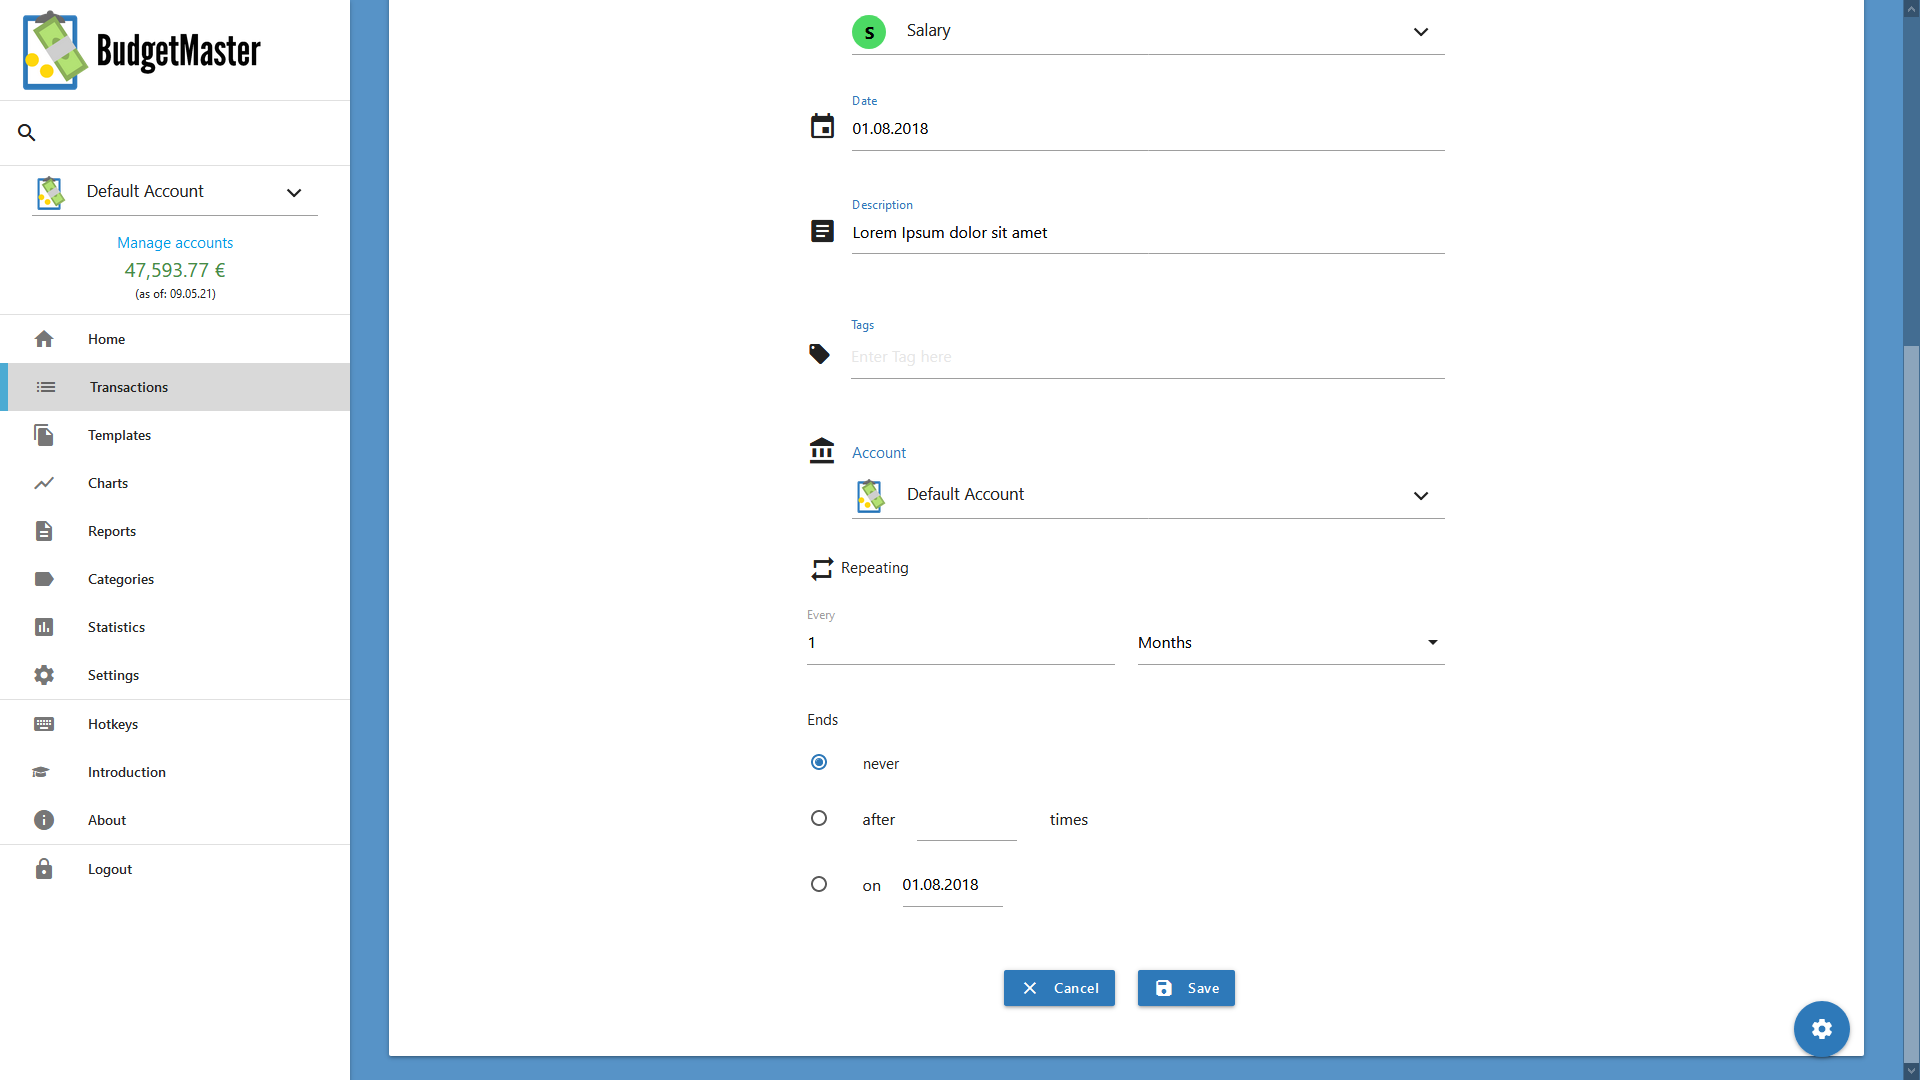Screen dimensions: 1920x1080
Task: Click the Introduction graduation cap icon
Action: pyautogui.click(x=41, y=772)
